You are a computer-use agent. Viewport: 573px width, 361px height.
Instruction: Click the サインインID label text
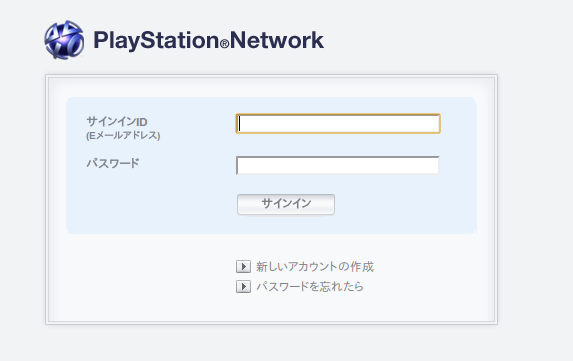coord(117,121)
